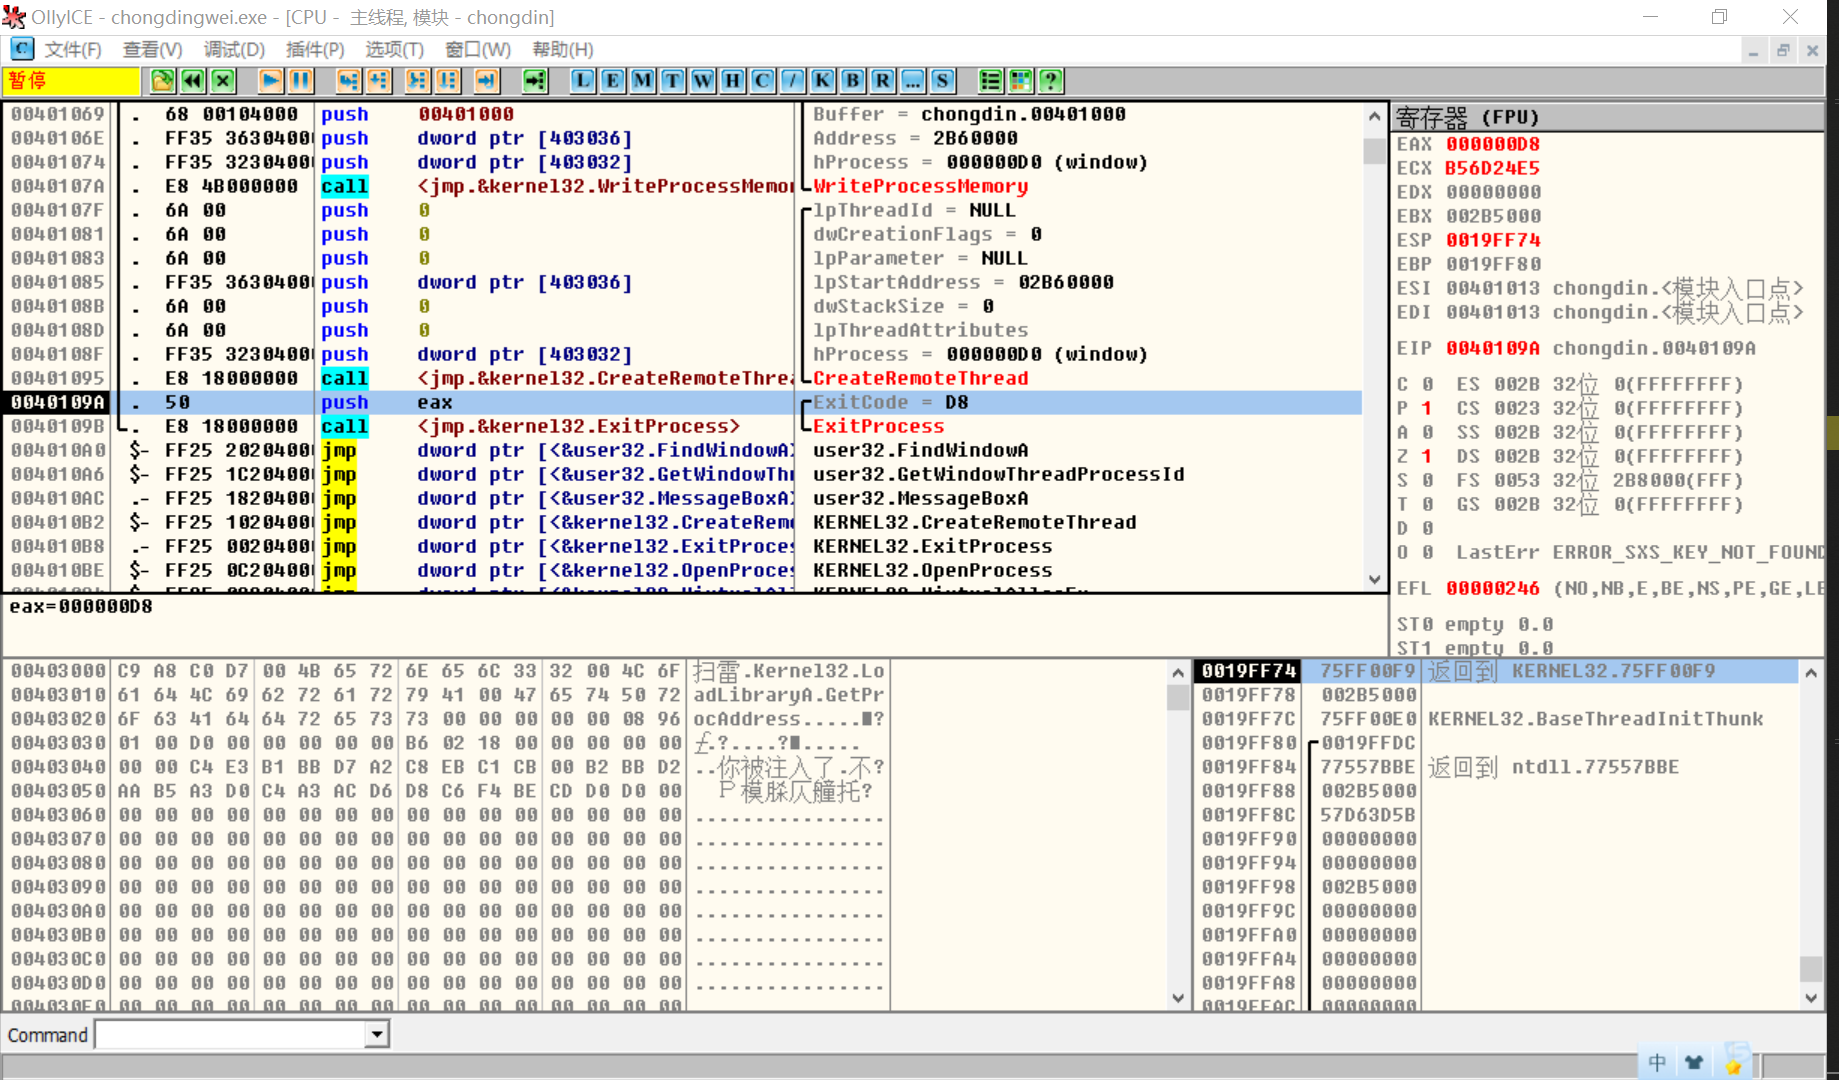
Task: Select the jmp user32.MessageBoxA line at 004010AC
Action: [x=683, y=498]
